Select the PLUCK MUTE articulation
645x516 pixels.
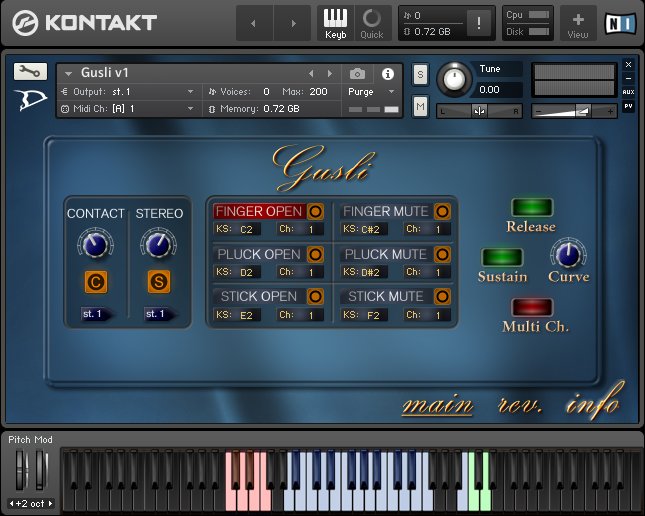pos(386,254)
